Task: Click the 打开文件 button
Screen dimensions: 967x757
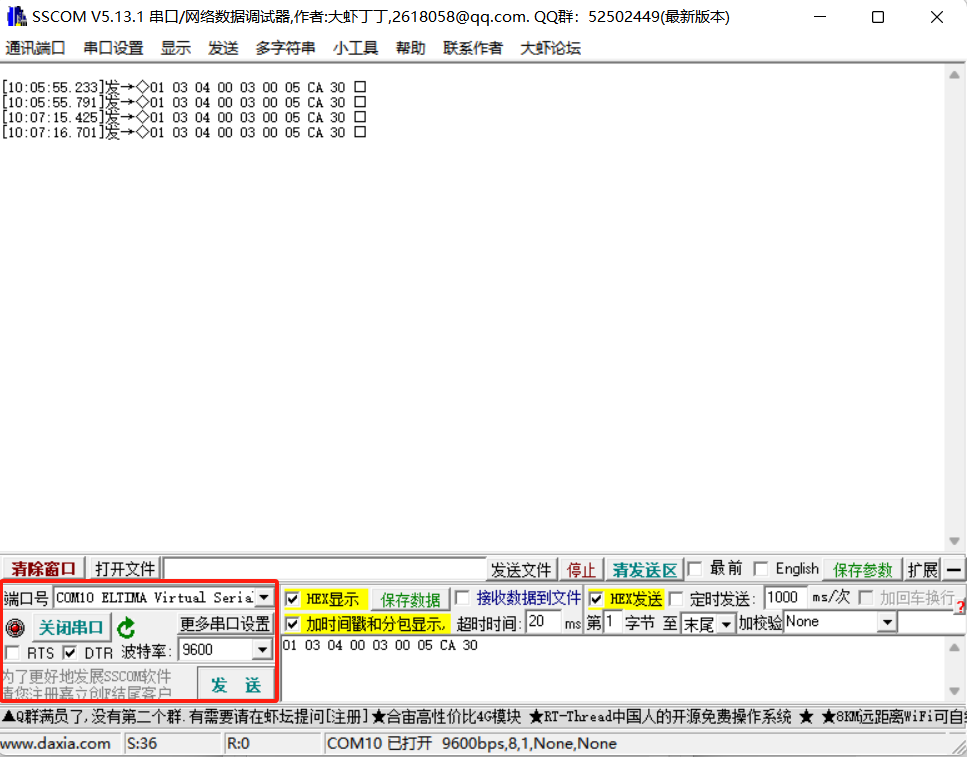Action: coord(125,569)
